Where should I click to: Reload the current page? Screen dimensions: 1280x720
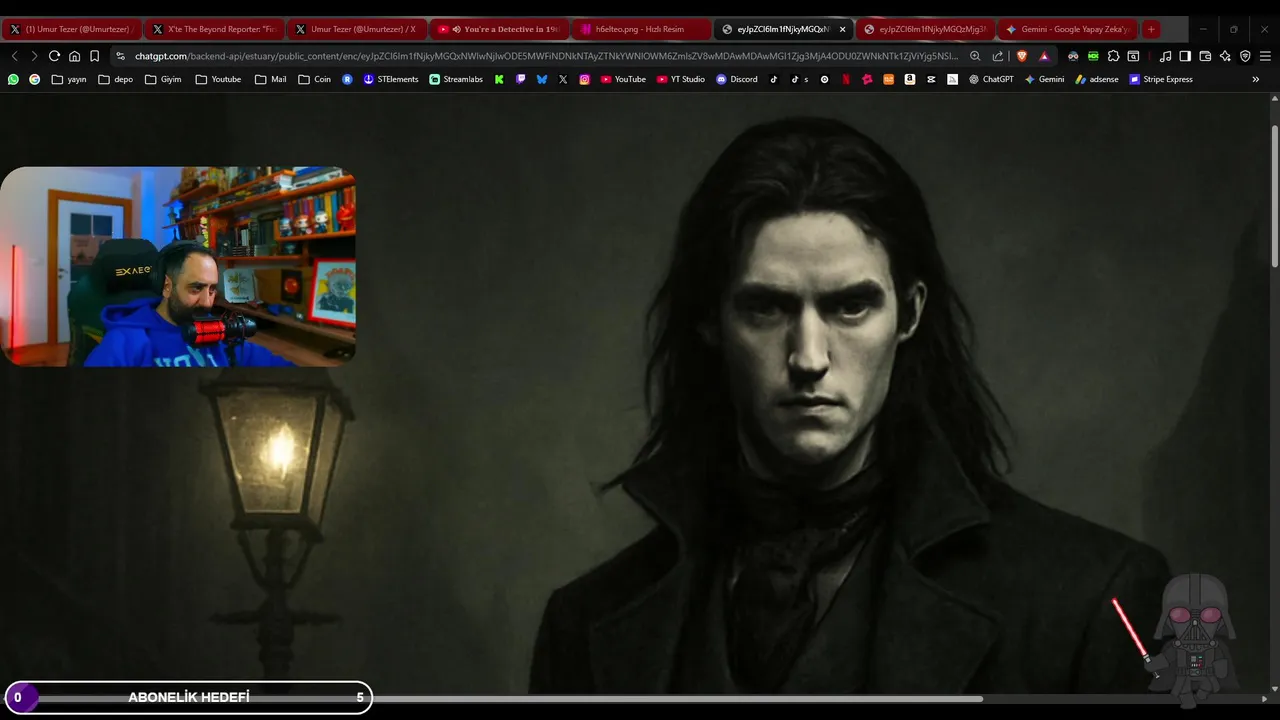pos(54,56)
